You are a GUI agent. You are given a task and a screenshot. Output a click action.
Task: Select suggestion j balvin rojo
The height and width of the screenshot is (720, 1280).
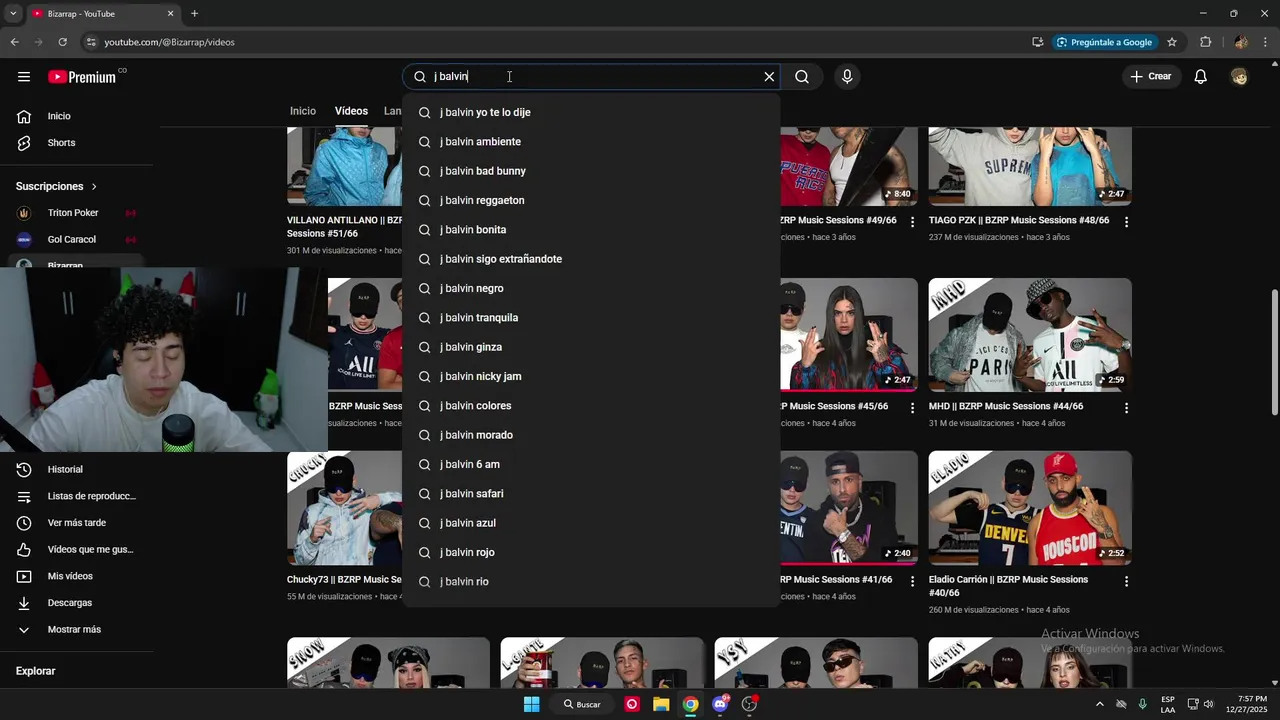[591, 553]
